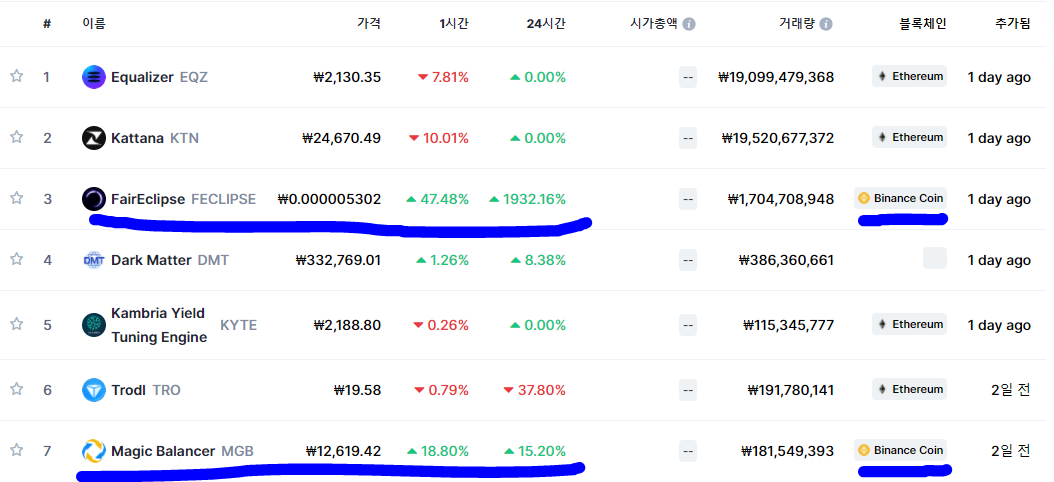1054x482 pixels.
Task: Click the Ethereum badge in Kambria row
Action: 909,324
